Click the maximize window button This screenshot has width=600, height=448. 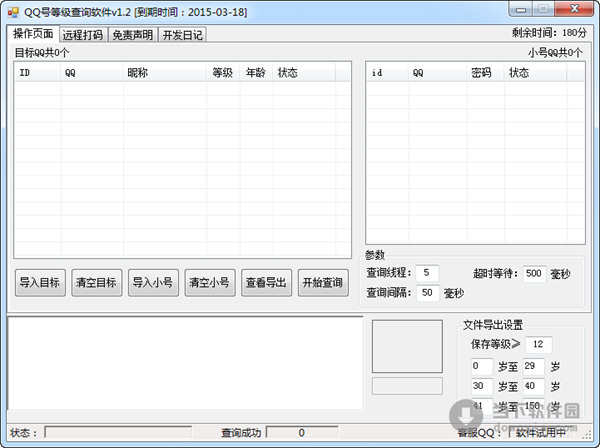coord(543,9)
